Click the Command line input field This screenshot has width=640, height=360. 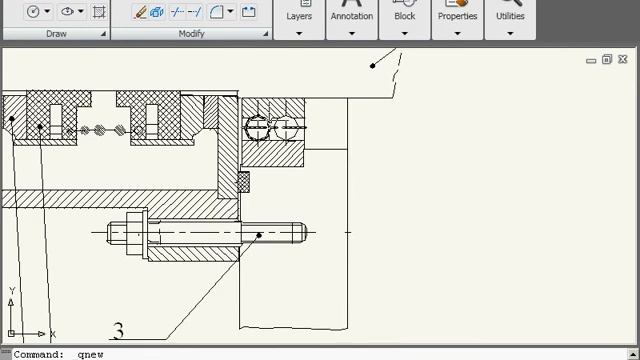320,354
